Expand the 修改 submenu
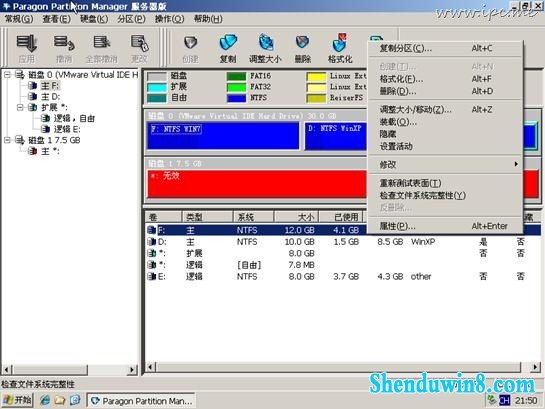545x409 pixels. pos(445,164)
